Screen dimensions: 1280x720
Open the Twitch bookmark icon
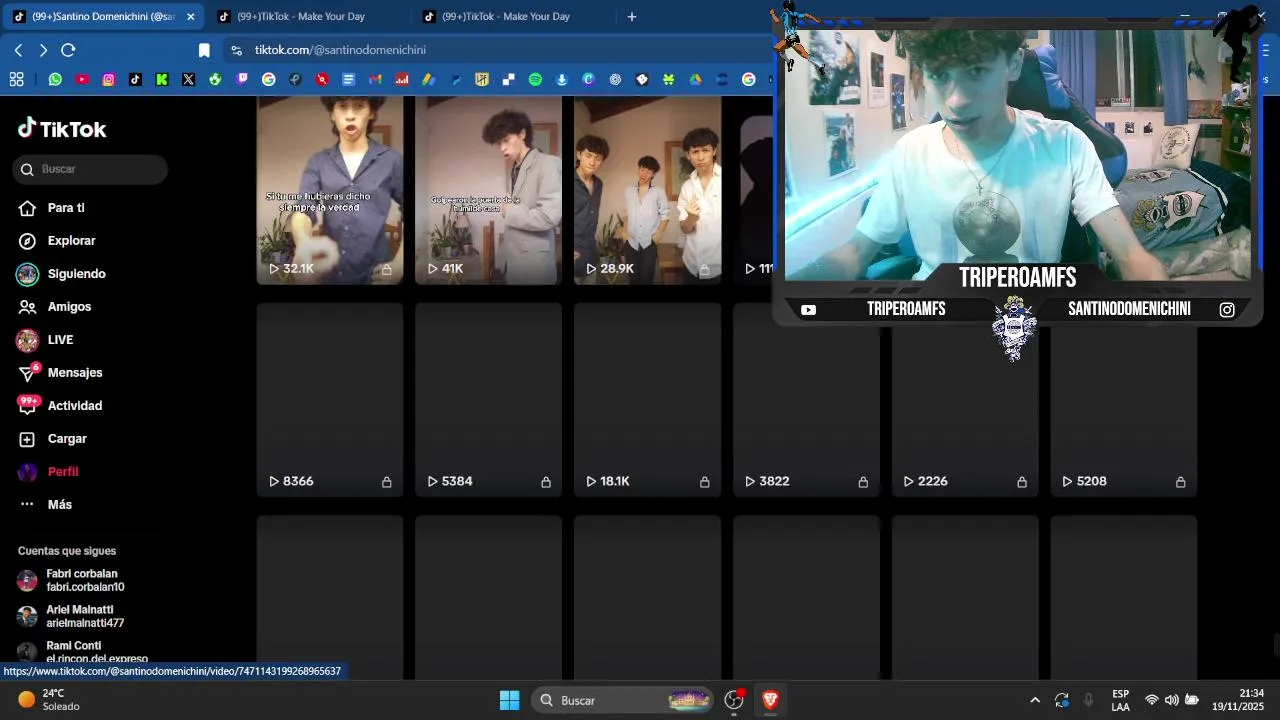point(242,79)
